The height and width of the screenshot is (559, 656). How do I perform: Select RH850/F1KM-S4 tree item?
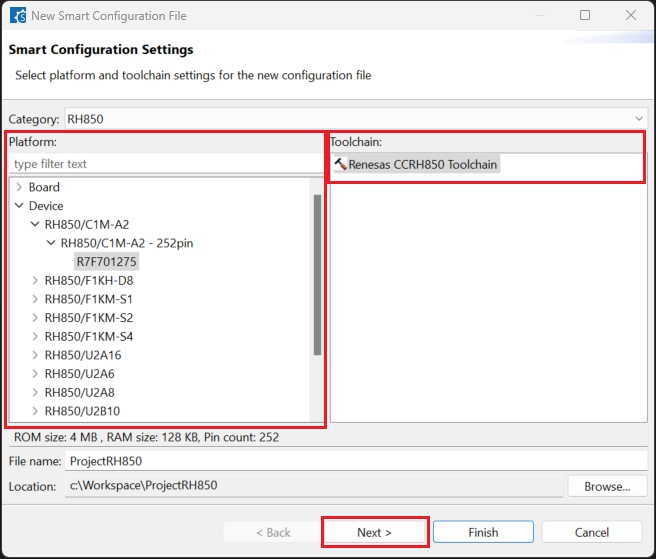[x=89, y=336]
